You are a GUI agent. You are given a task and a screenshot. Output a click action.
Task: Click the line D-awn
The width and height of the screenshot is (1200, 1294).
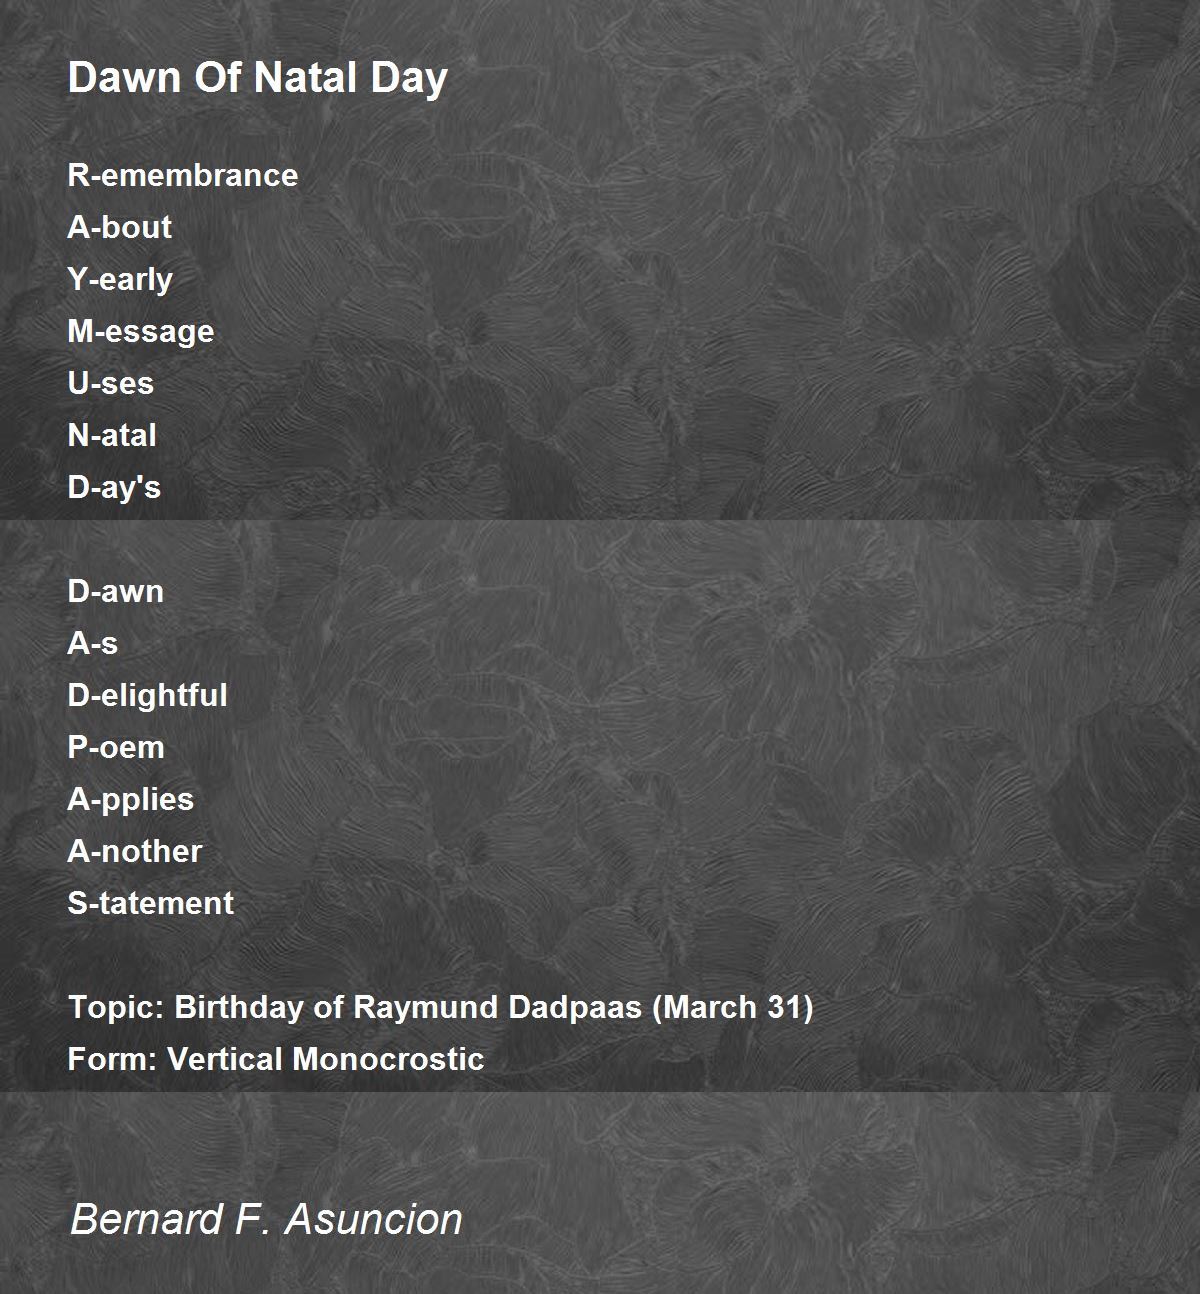click(x=116, y=591)
